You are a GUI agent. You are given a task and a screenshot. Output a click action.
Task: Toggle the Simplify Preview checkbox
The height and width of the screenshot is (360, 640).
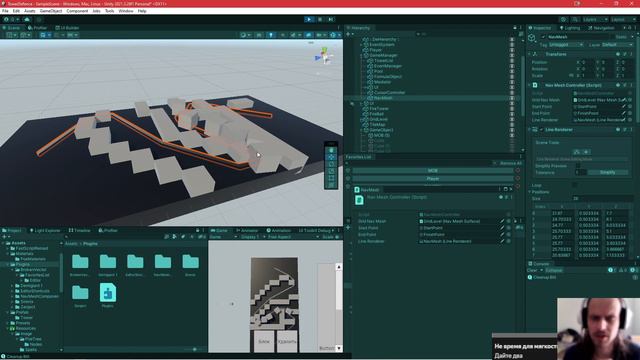578,166
